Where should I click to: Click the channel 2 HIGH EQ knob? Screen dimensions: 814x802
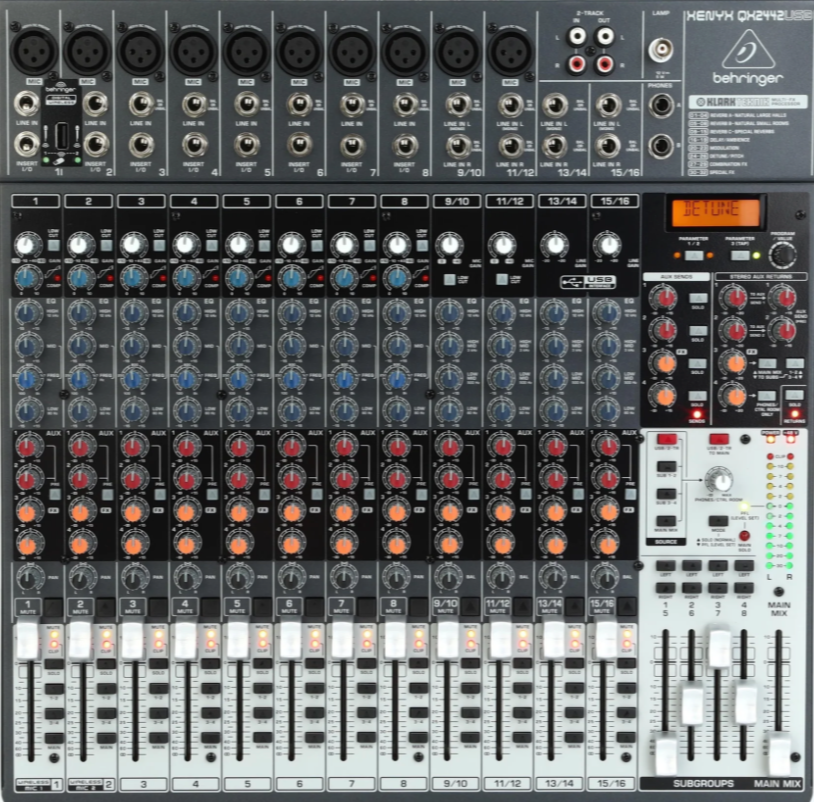tap(80, 313)
